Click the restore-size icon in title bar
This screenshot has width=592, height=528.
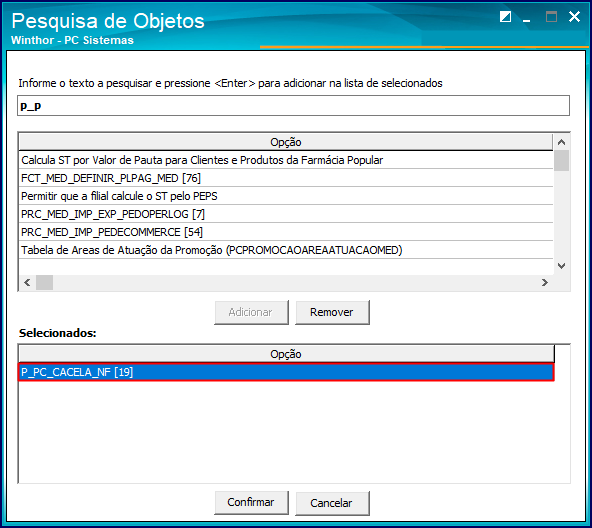click(505, 17)
